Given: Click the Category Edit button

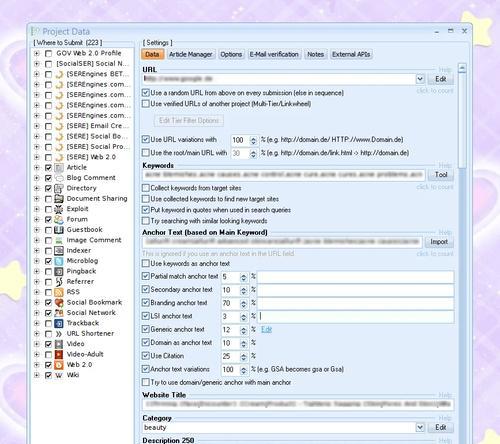Looking at the screenshot, I should pyautogui.click(x=440, y=427).
